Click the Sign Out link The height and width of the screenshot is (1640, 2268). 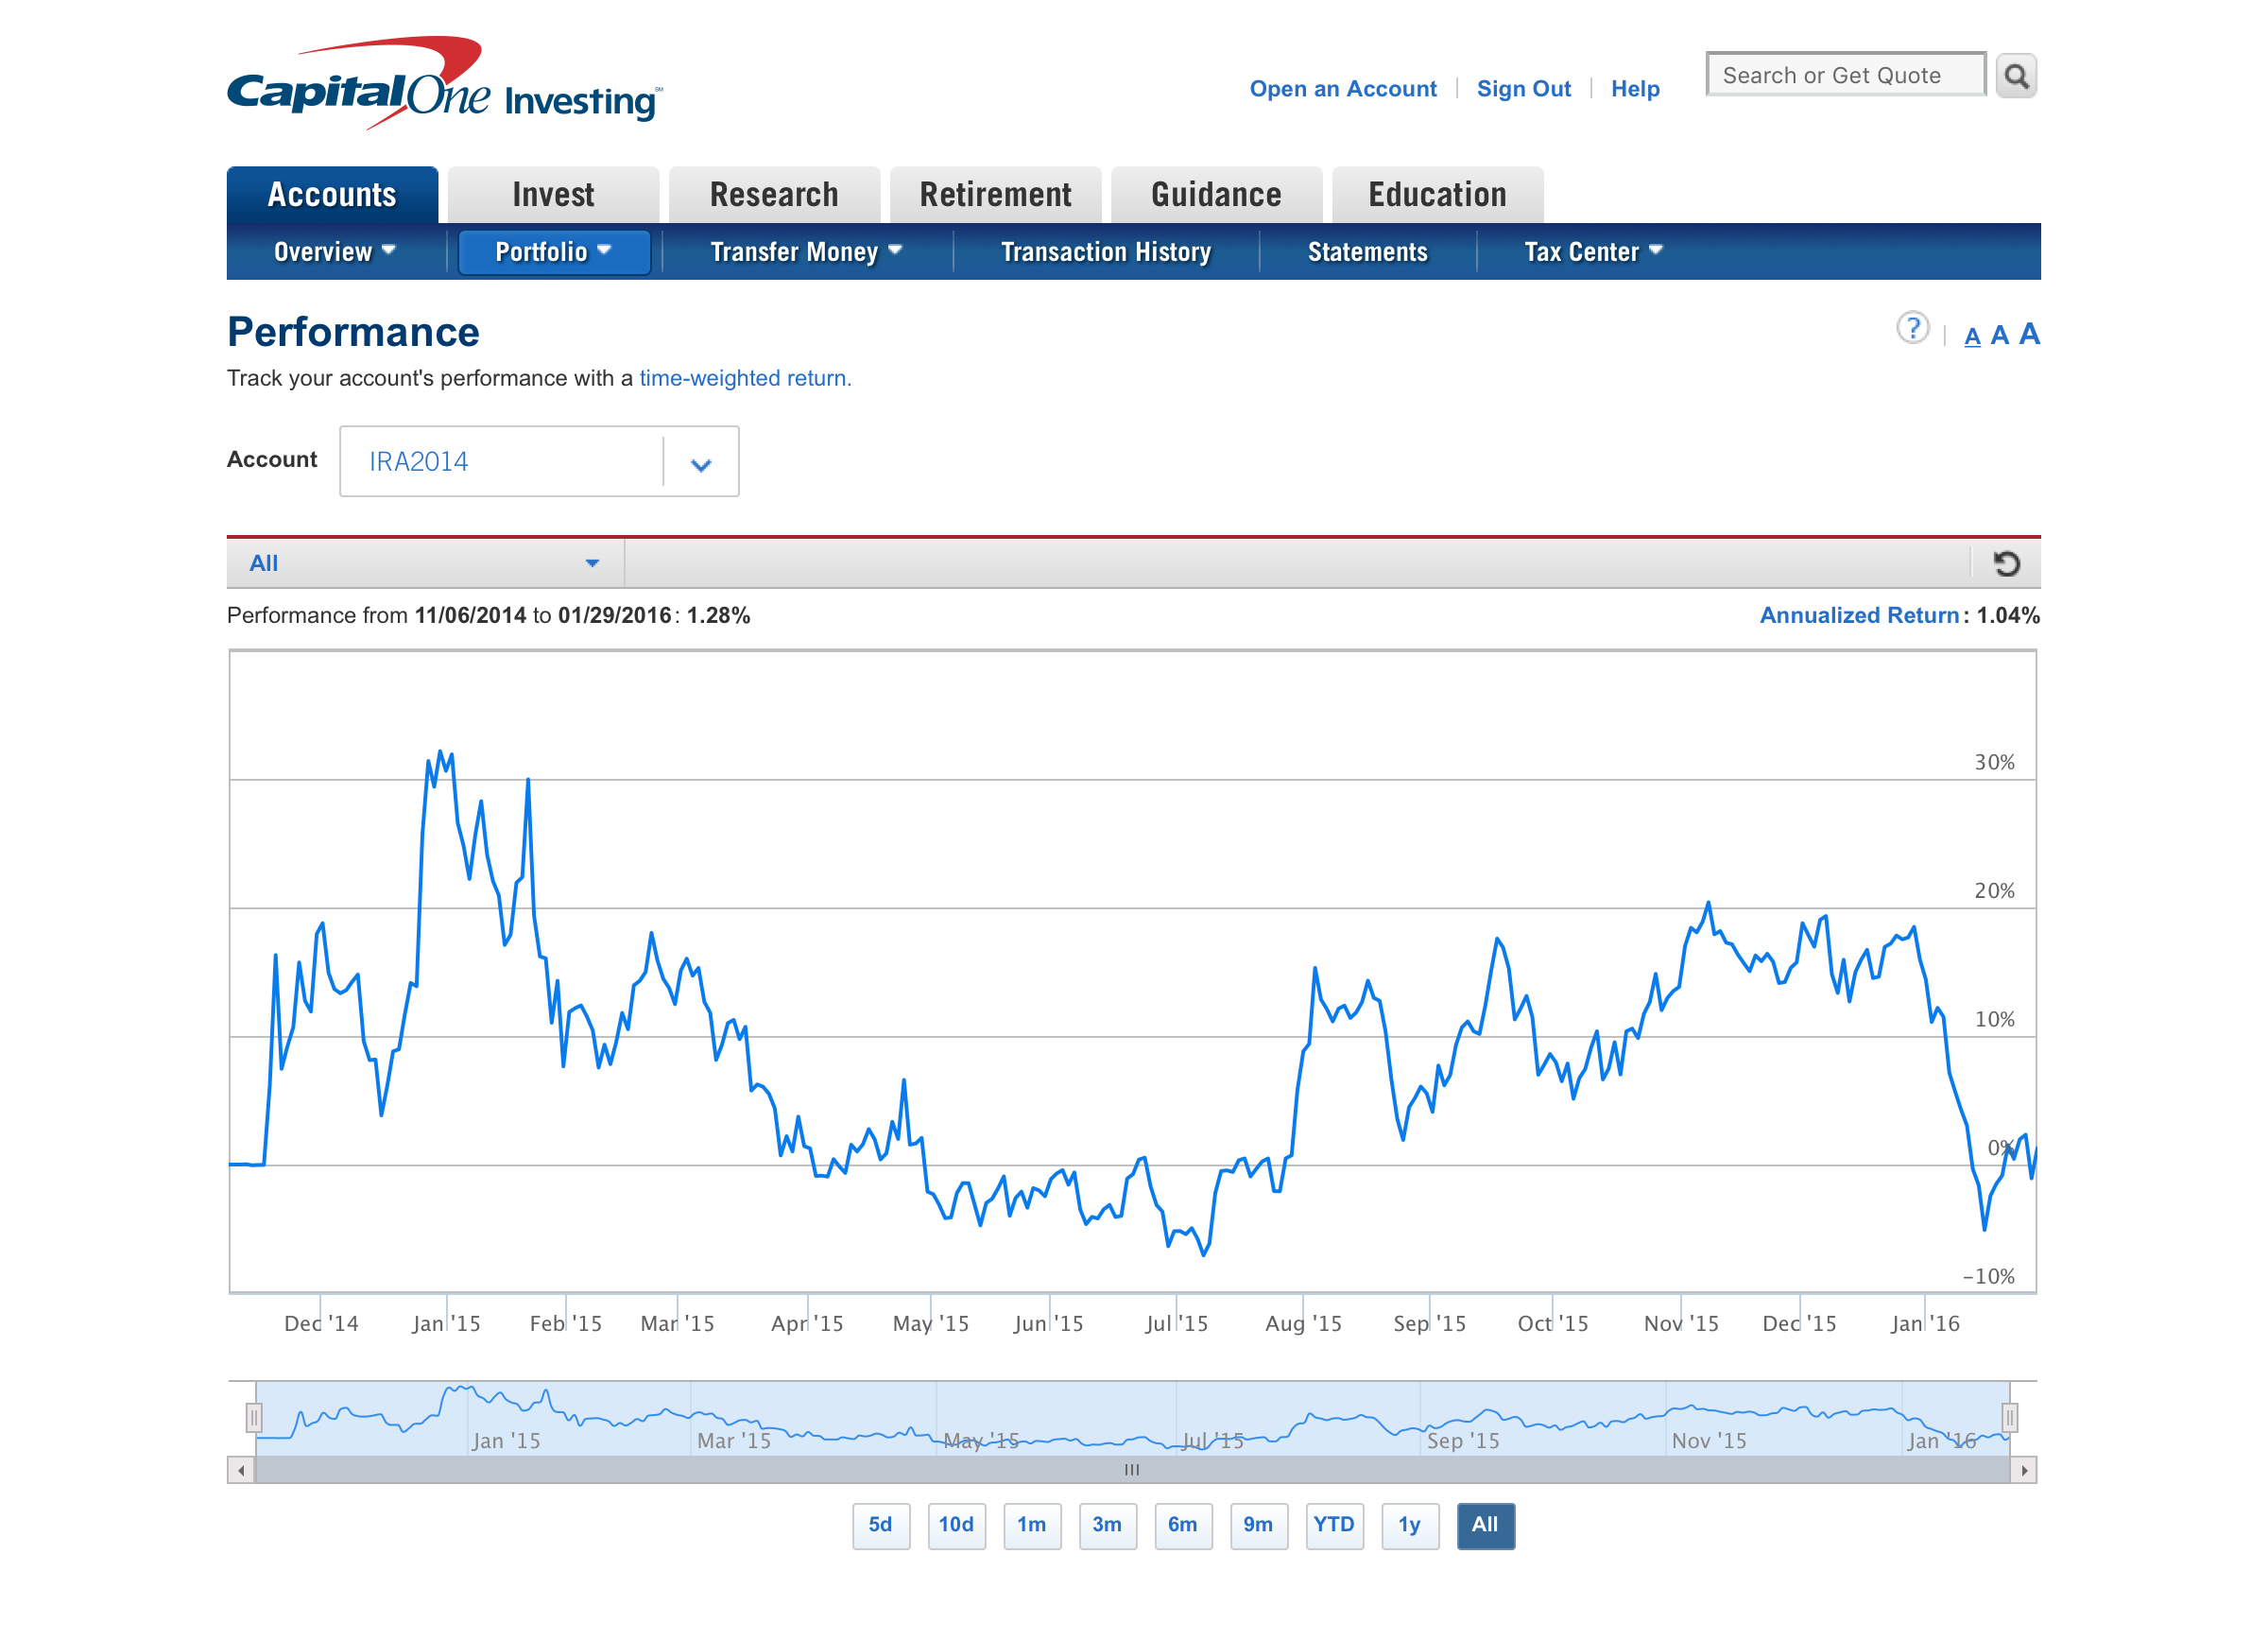point(1523,89)
